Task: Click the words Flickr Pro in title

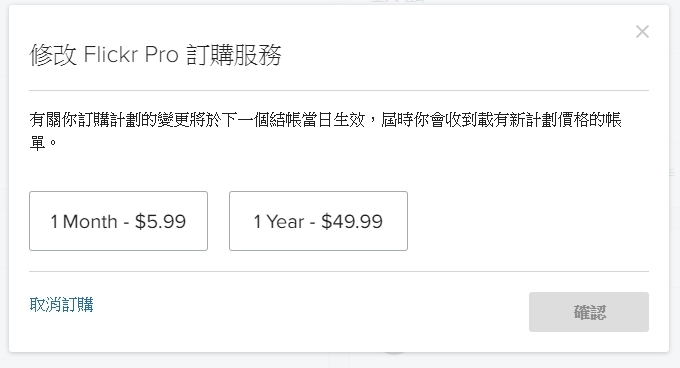Action: coord(131,55)
